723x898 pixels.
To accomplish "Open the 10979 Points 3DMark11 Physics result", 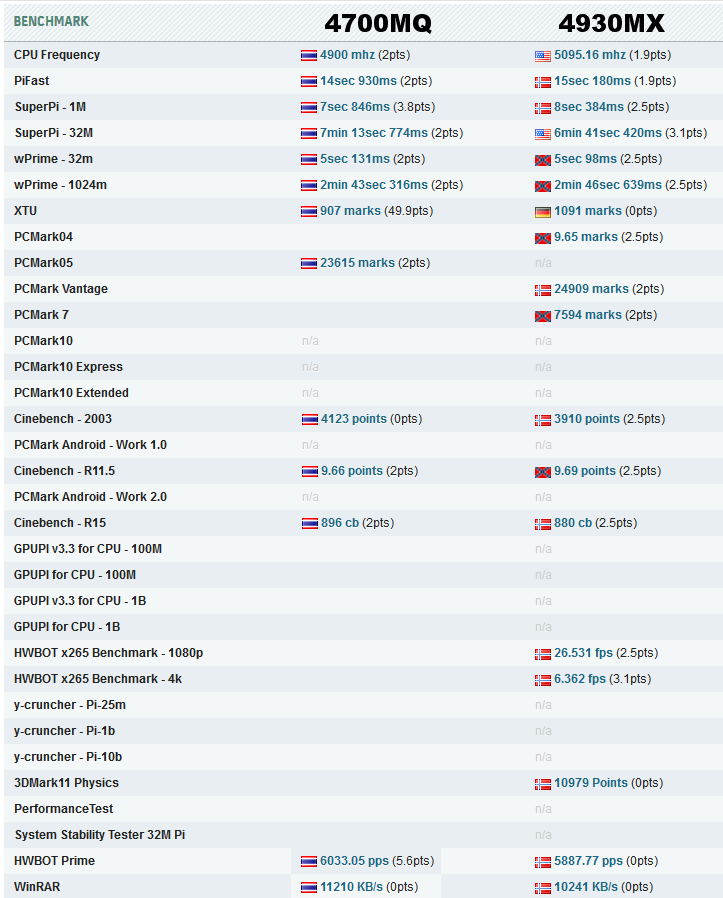I will [x=591, y=783].
